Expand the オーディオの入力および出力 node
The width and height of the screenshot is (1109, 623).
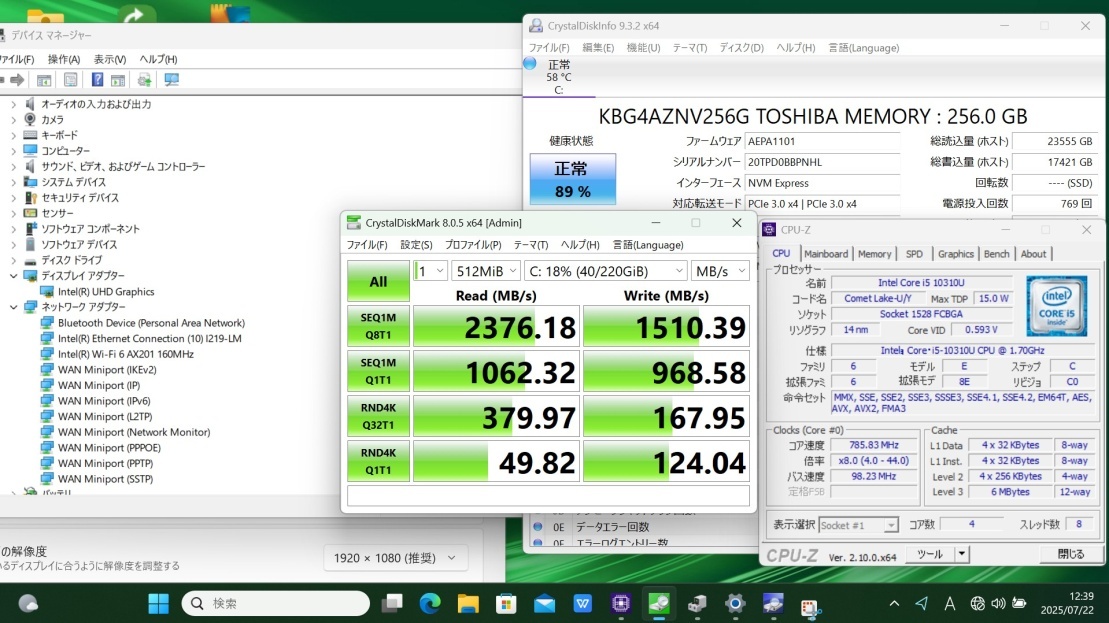tap(13, 104)
